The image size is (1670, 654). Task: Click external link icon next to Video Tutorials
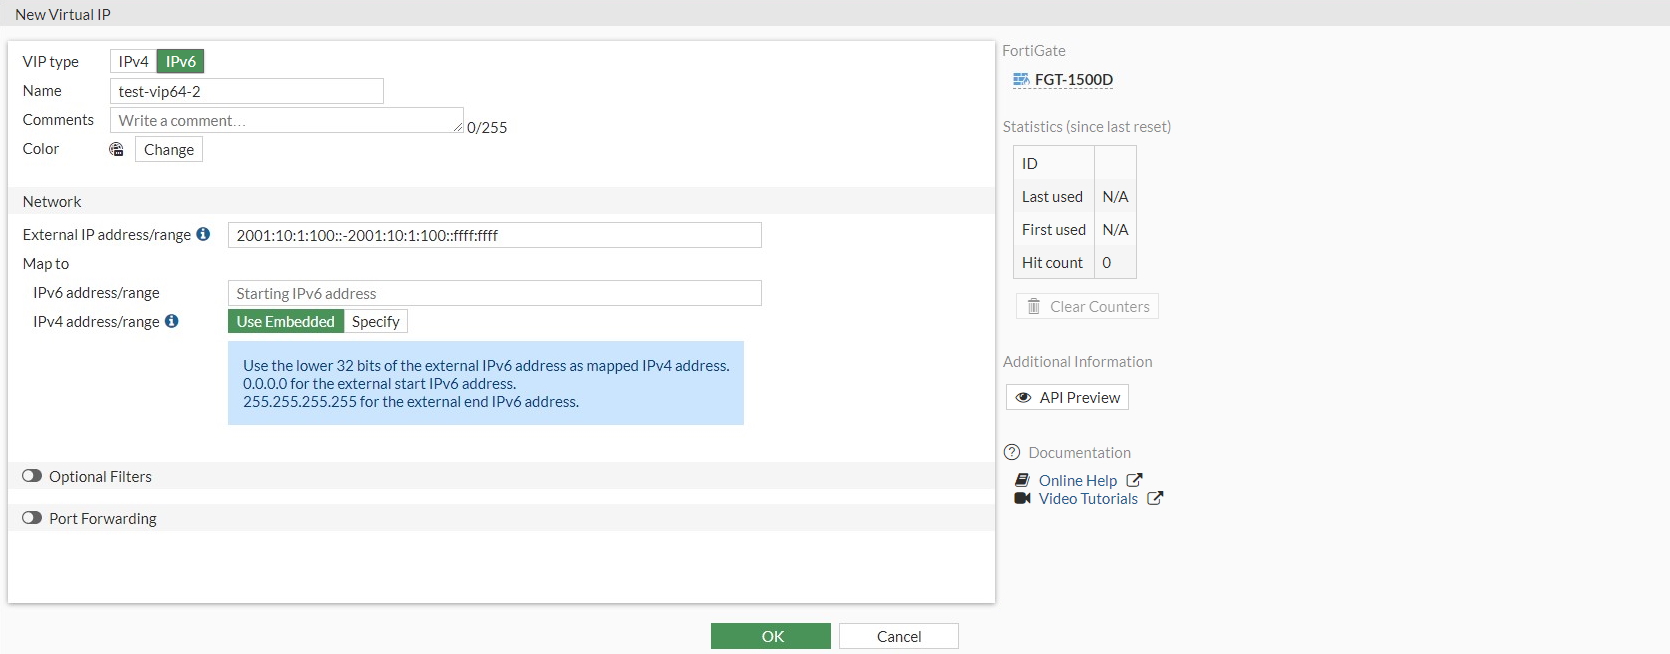point(1155,498)
